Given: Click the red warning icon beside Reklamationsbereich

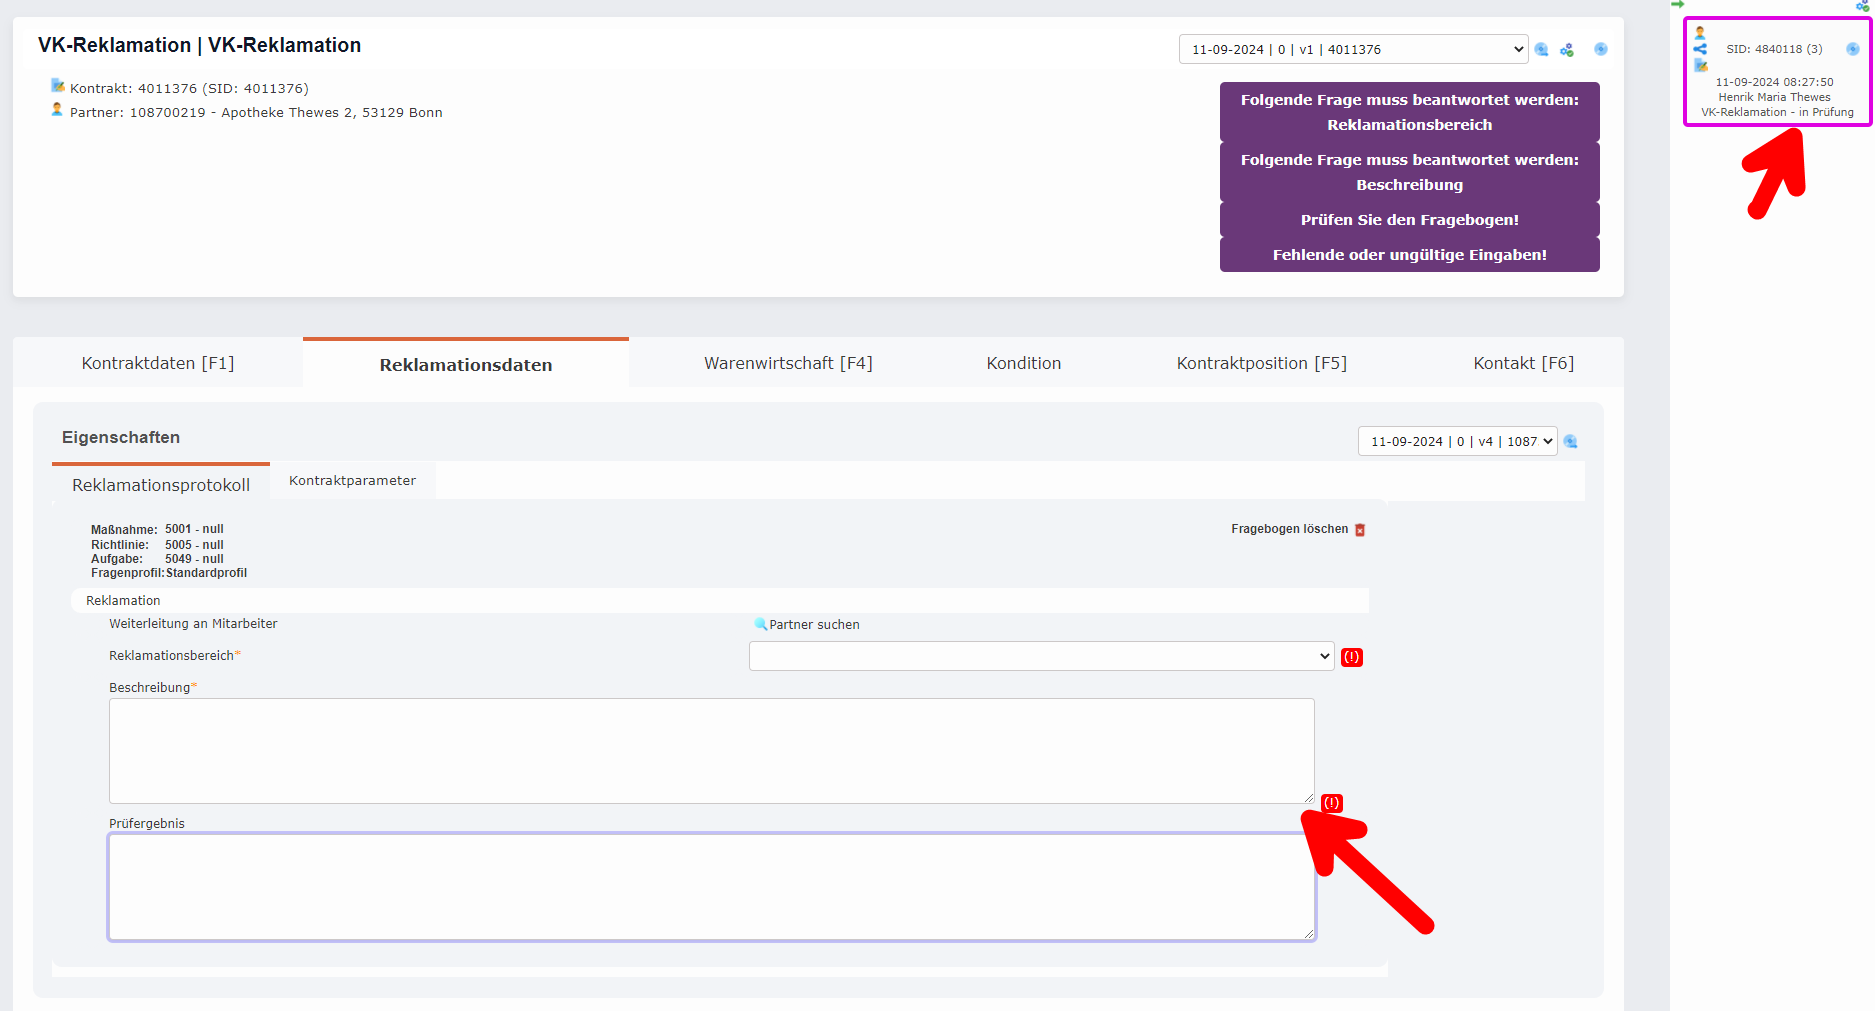Looking at the screenshot, I should coord(1351,657).
